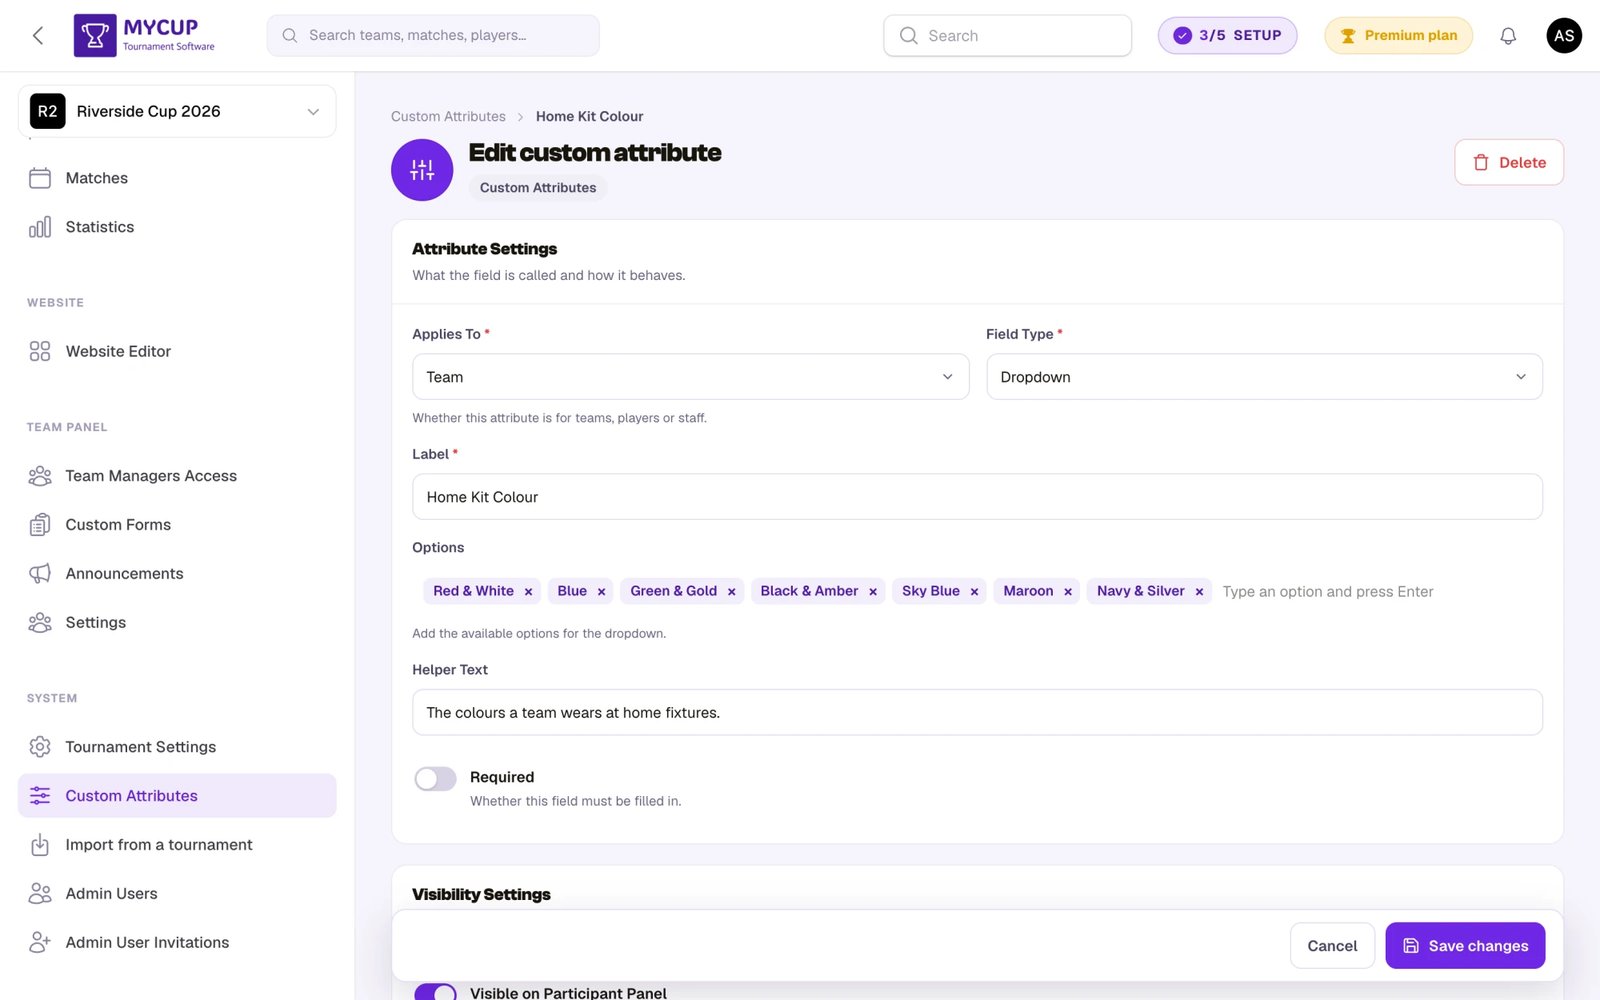Open the AS user avatar menu

(1564, 36)
